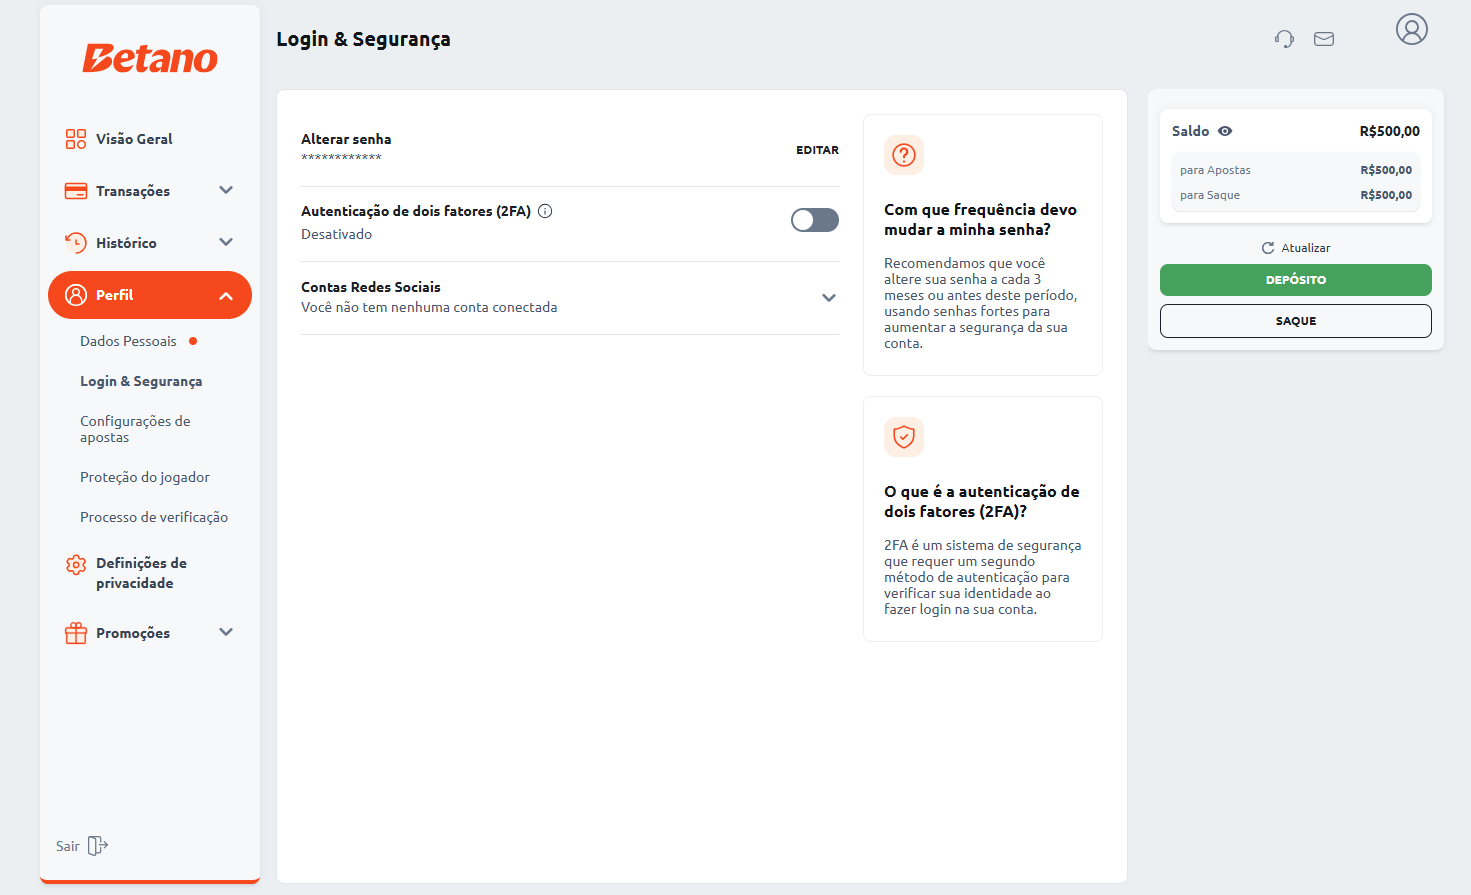Screen dimensions: 1471x895
Task: Click the logout door icon
Action: pyautogui.click(x=97, y=846)
